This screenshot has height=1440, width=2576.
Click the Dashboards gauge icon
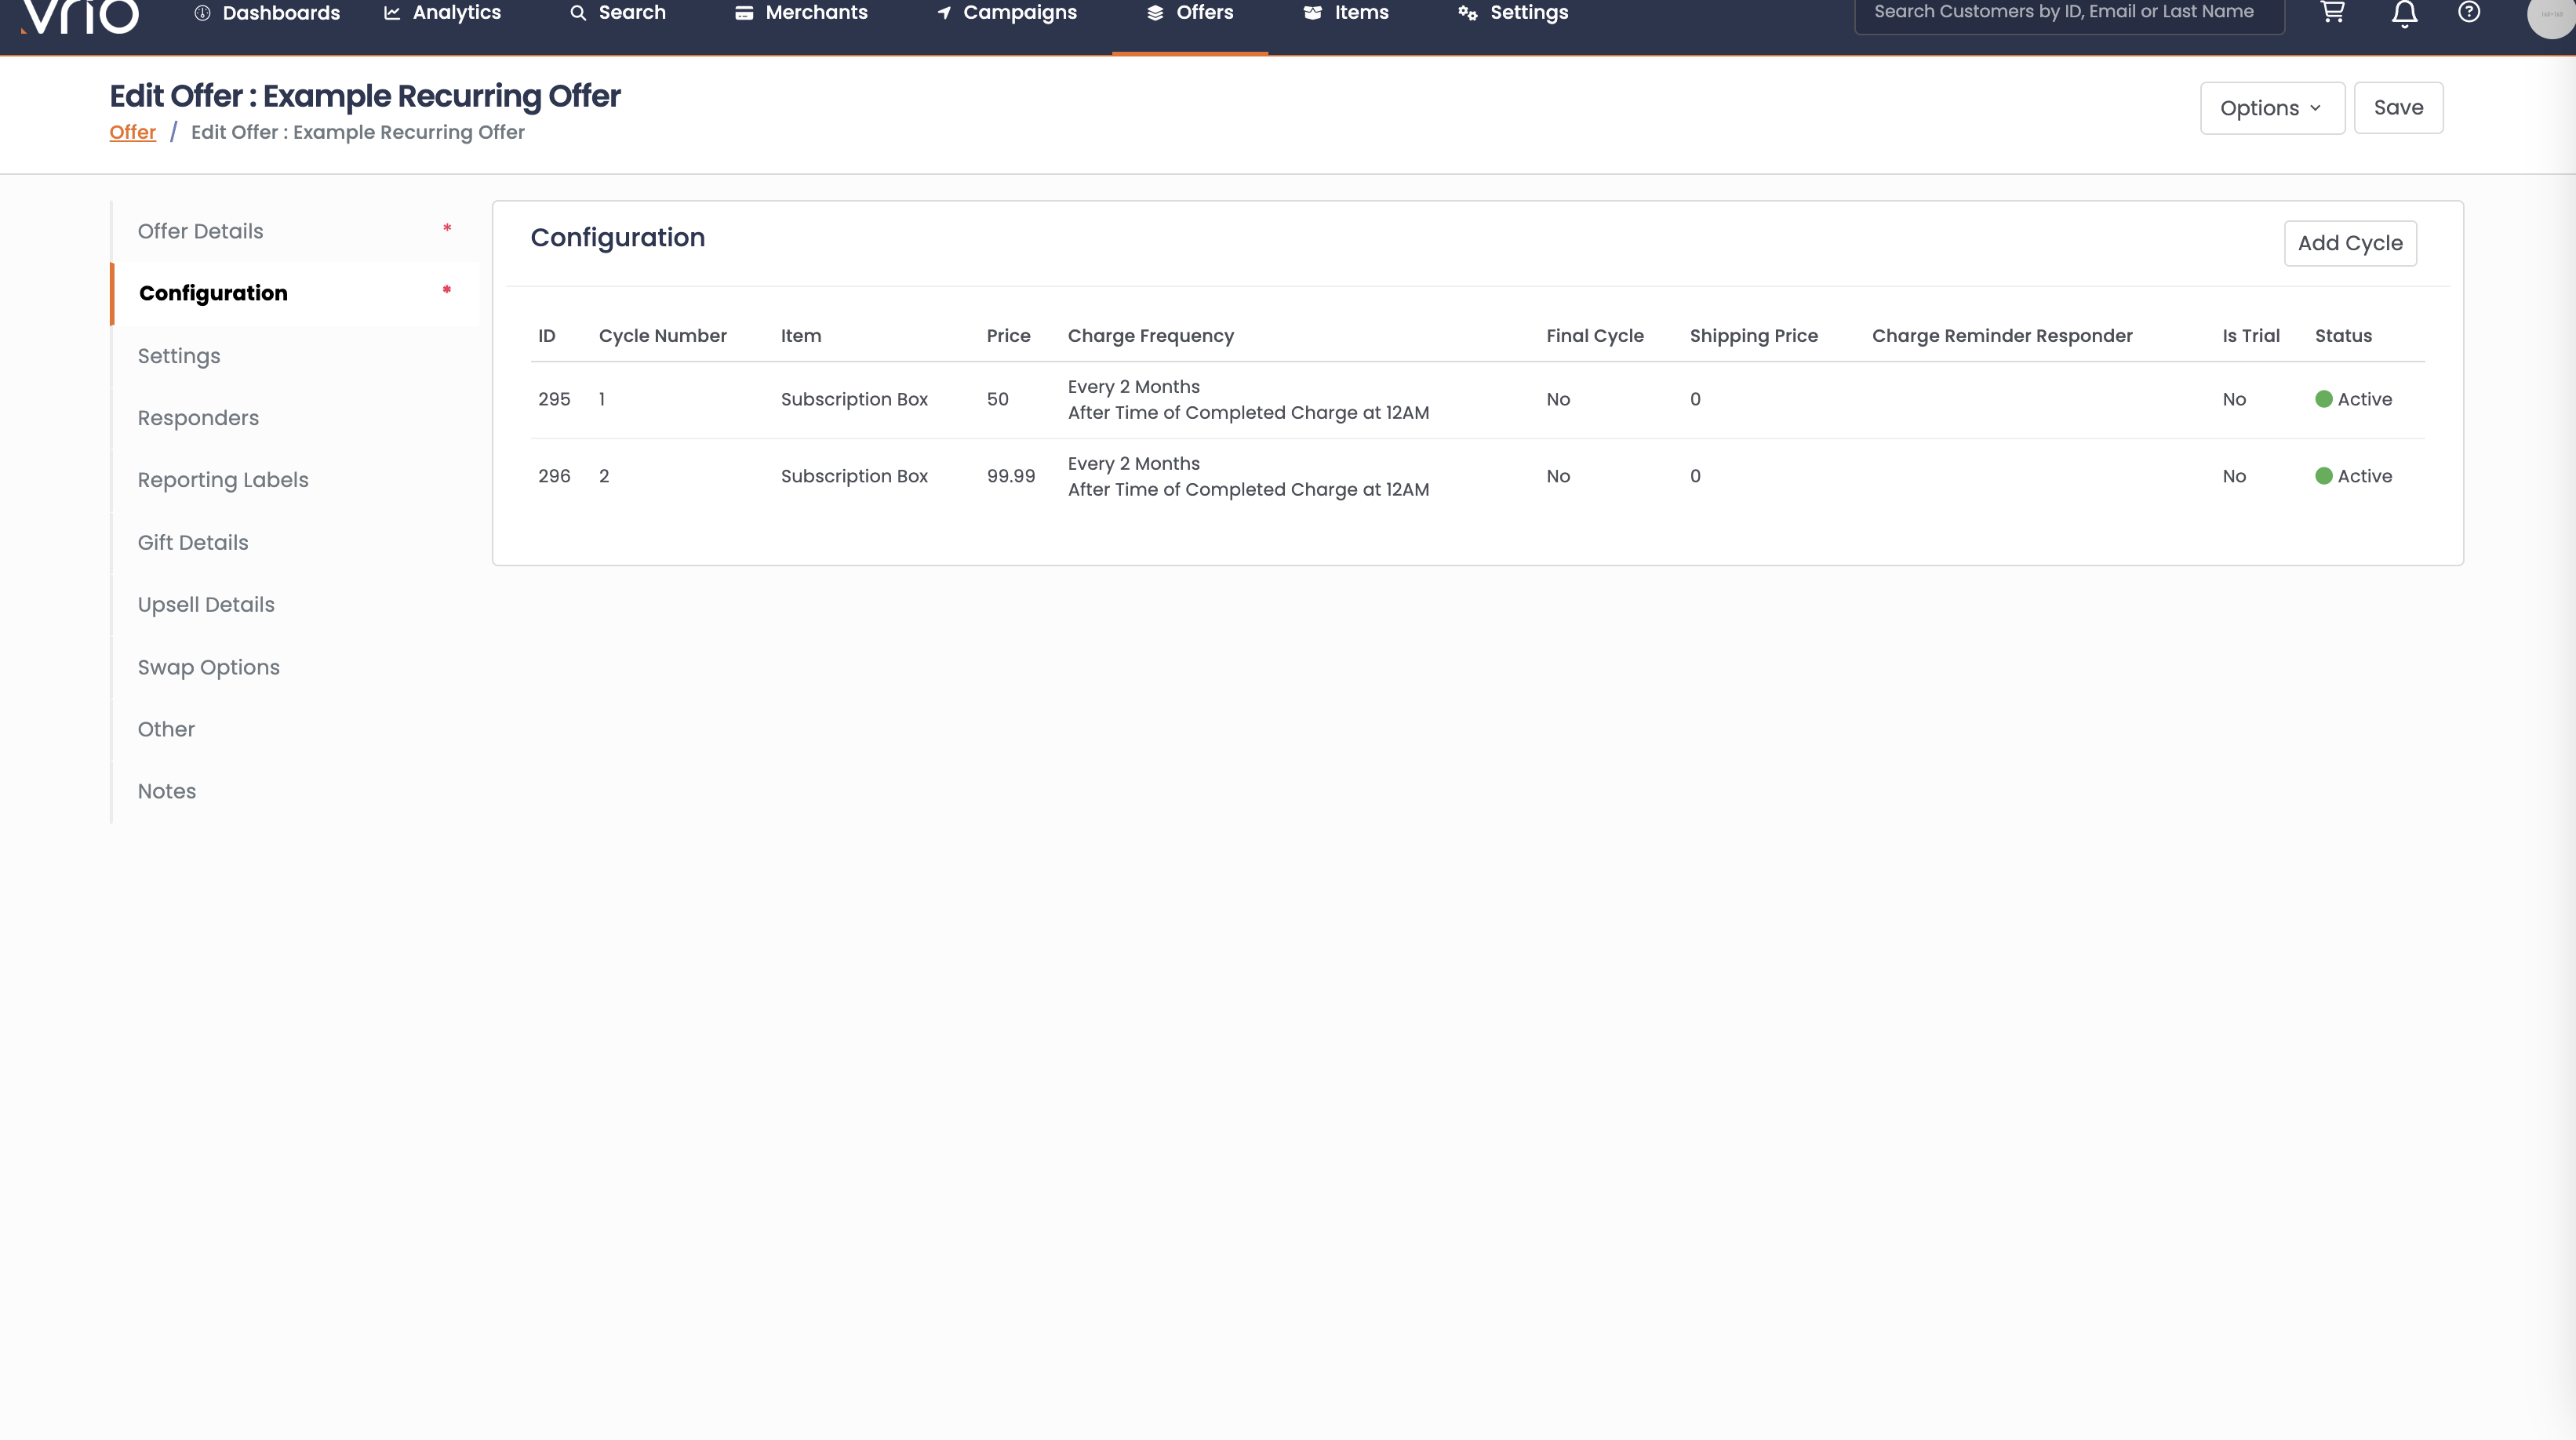click(202, 13)
